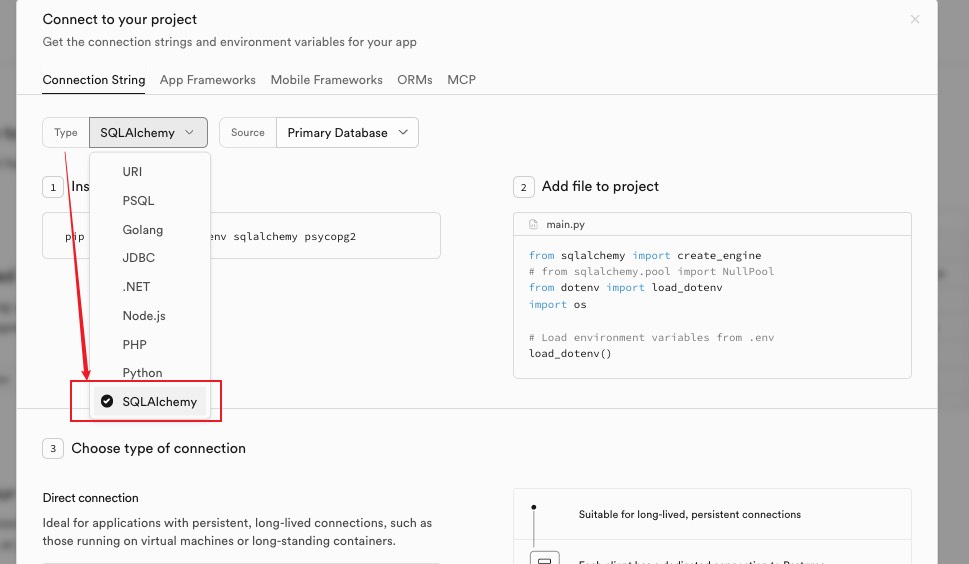The height and width of the screenshot is (564, 969).
Task: Switch to the App Frameworks tab
Action: (207, 80)
